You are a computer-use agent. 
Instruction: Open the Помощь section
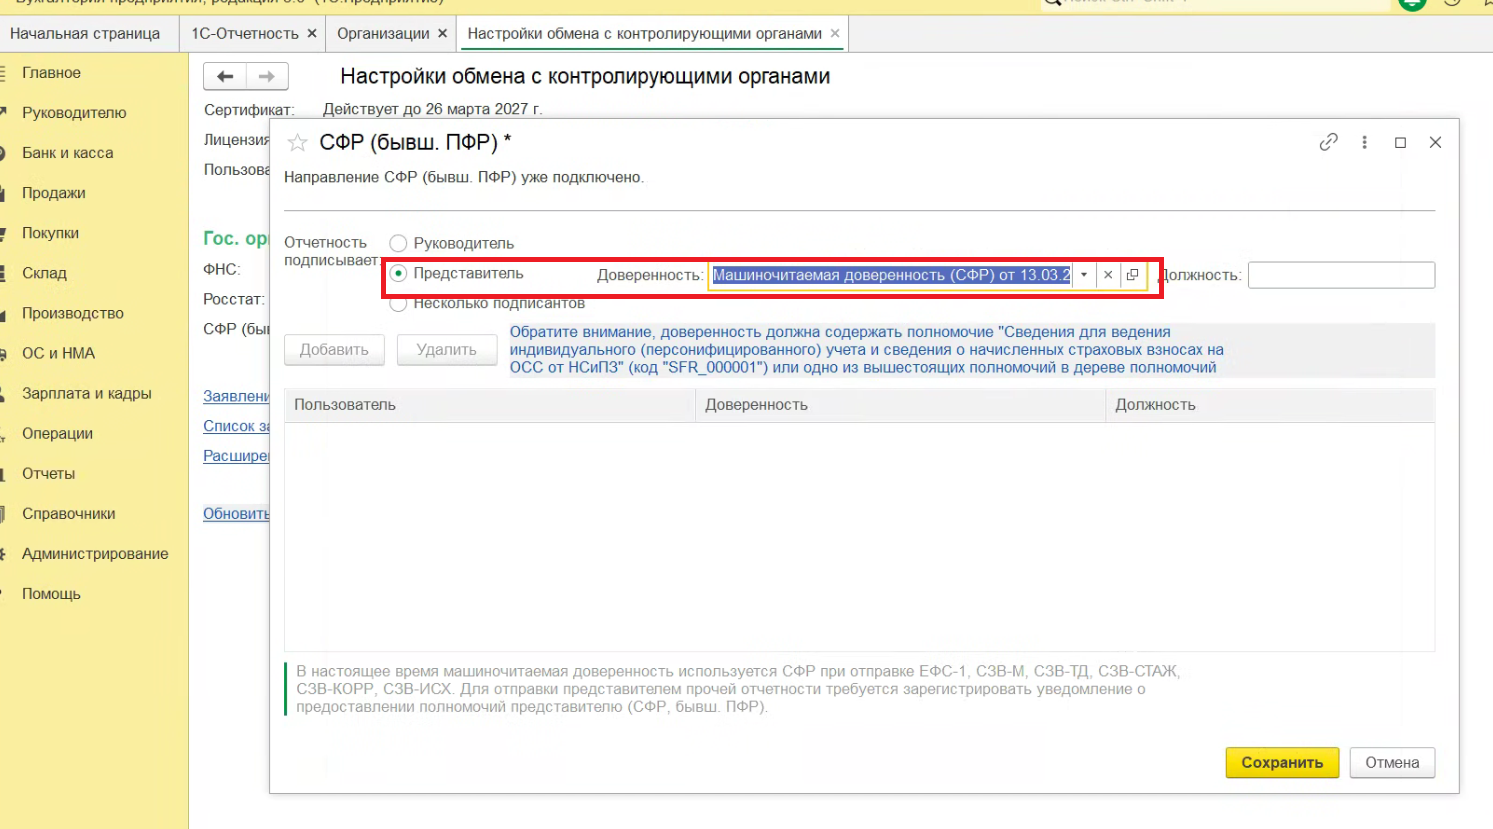click(x=51, y=593)
